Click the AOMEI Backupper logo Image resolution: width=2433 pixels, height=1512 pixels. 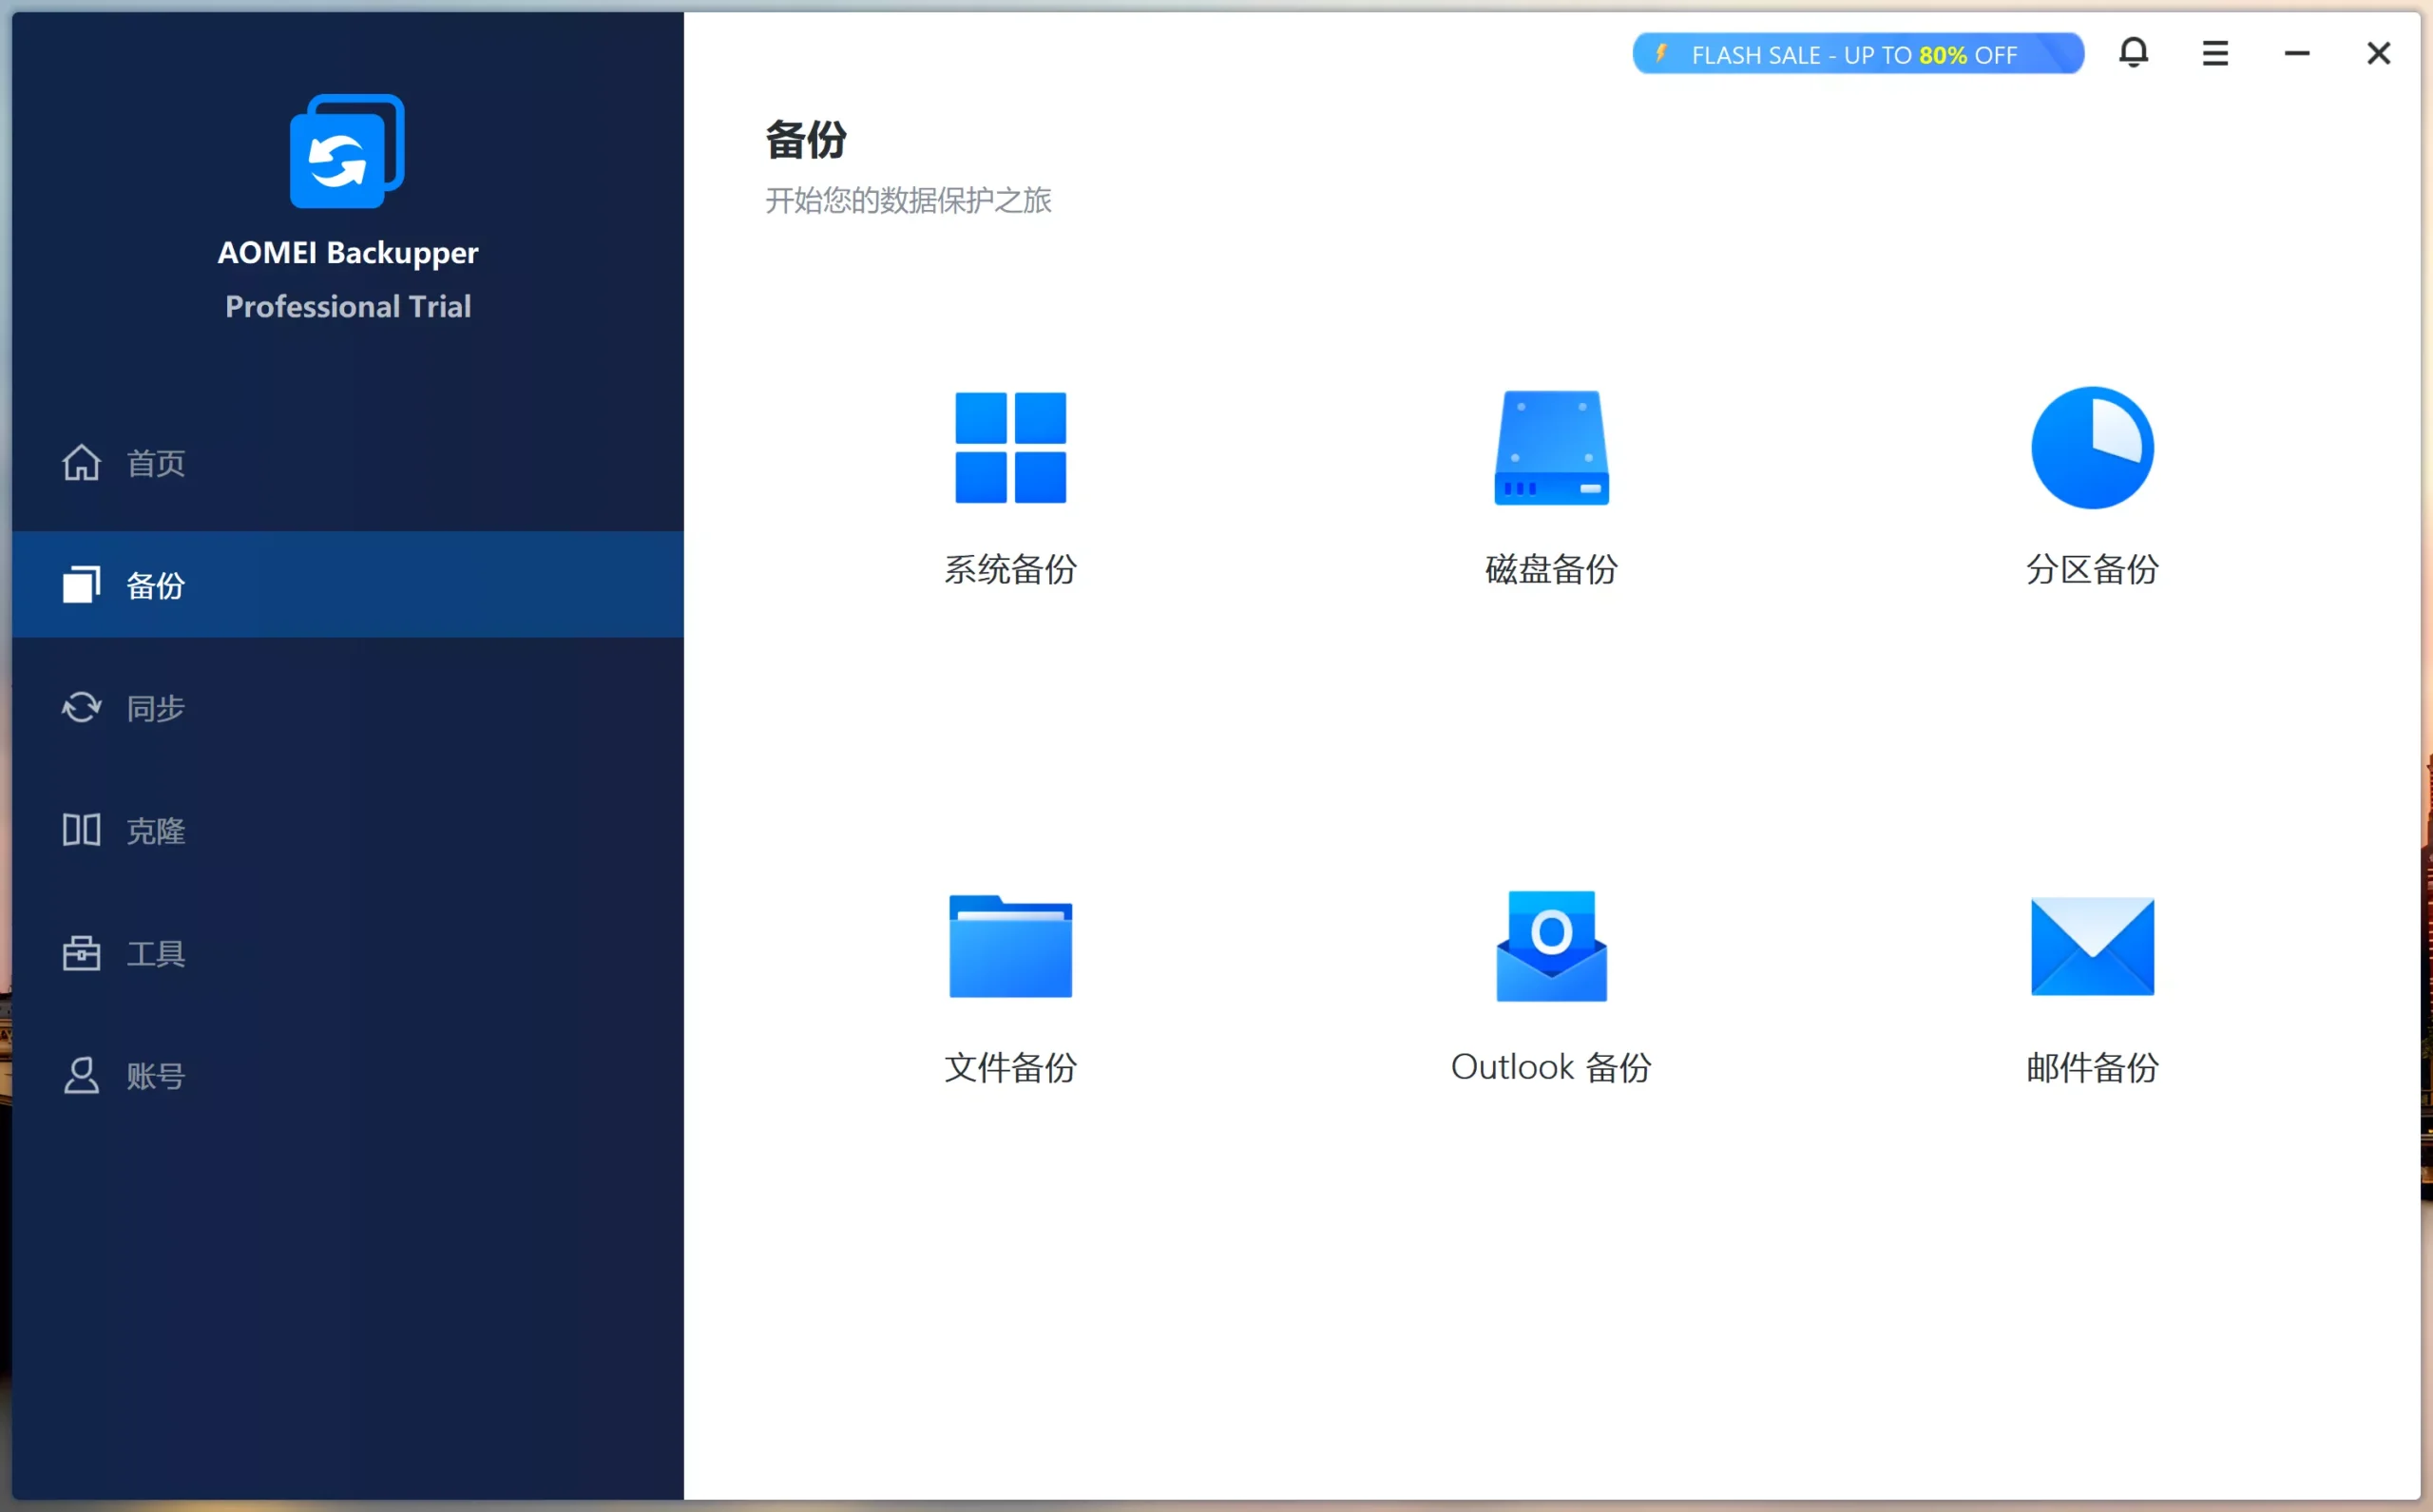pos(347,150)
